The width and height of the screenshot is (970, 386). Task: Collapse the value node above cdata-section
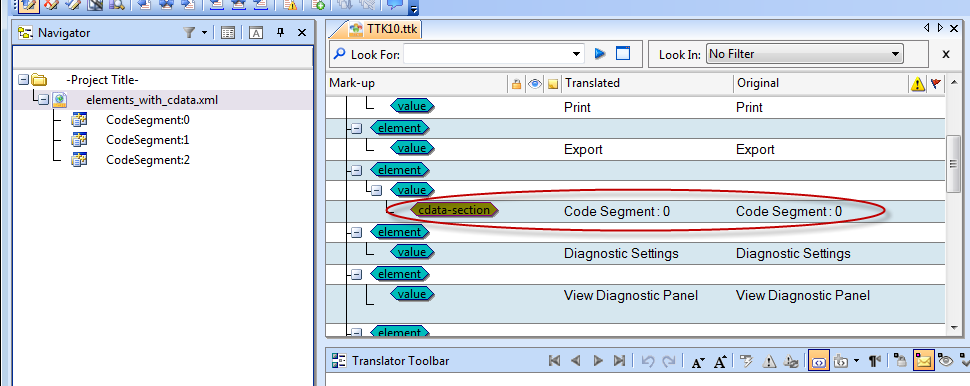click(376, 191)
